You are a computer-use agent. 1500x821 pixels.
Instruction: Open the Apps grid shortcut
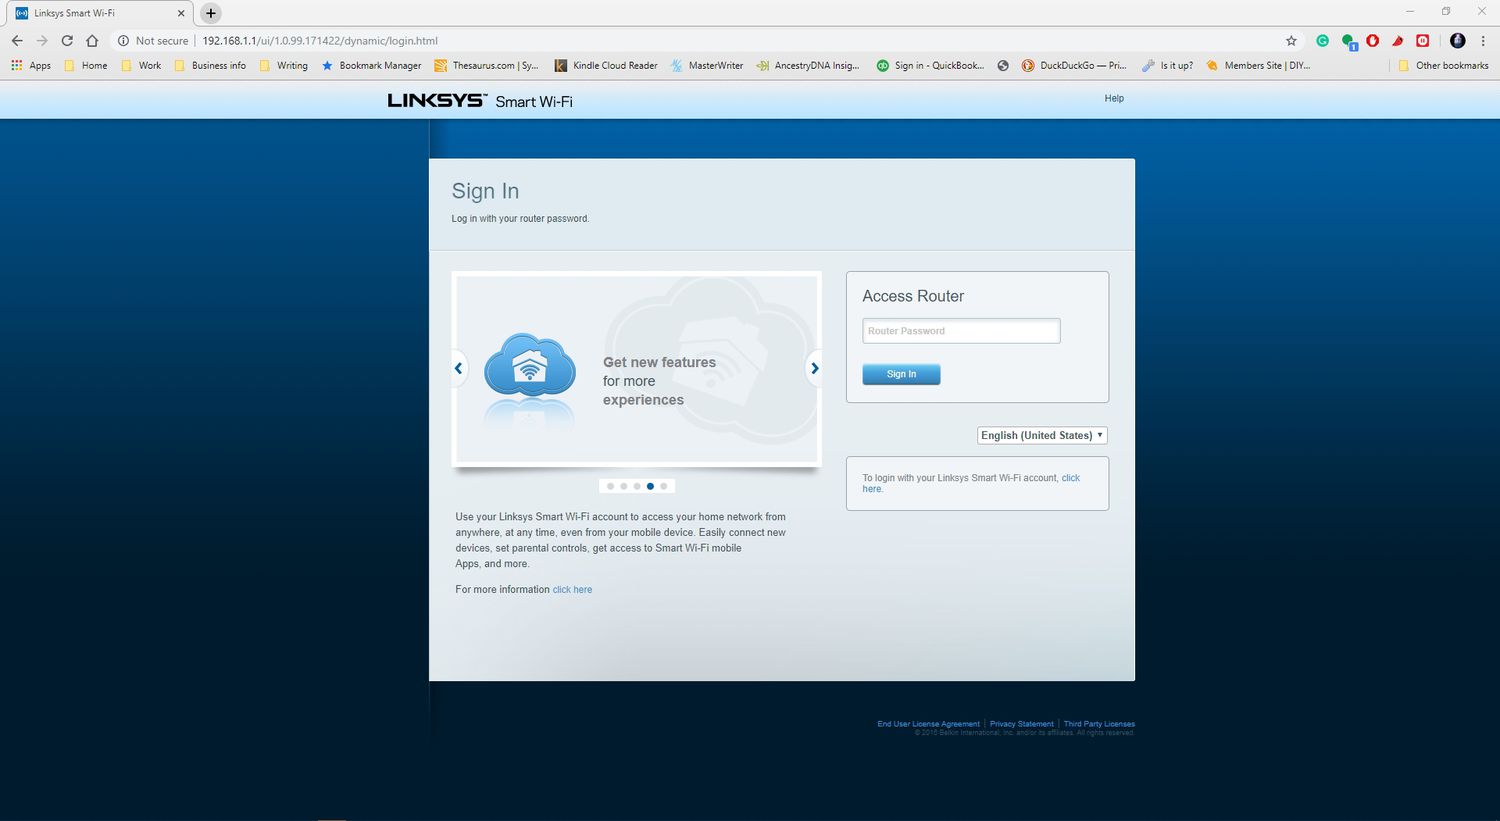(x=31, y=66)
